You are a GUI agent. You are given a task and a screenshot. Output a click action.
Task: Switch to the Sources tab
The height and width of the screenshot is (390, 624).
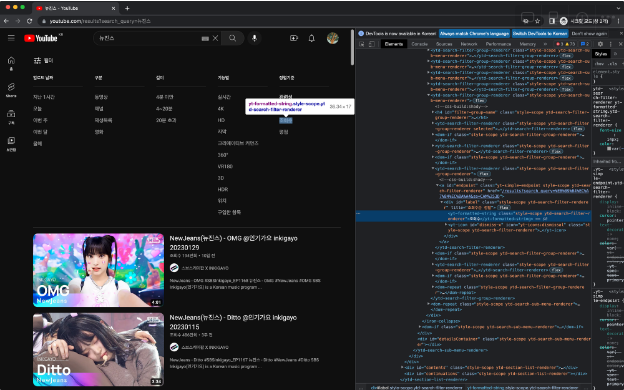[x=444, y=44]
